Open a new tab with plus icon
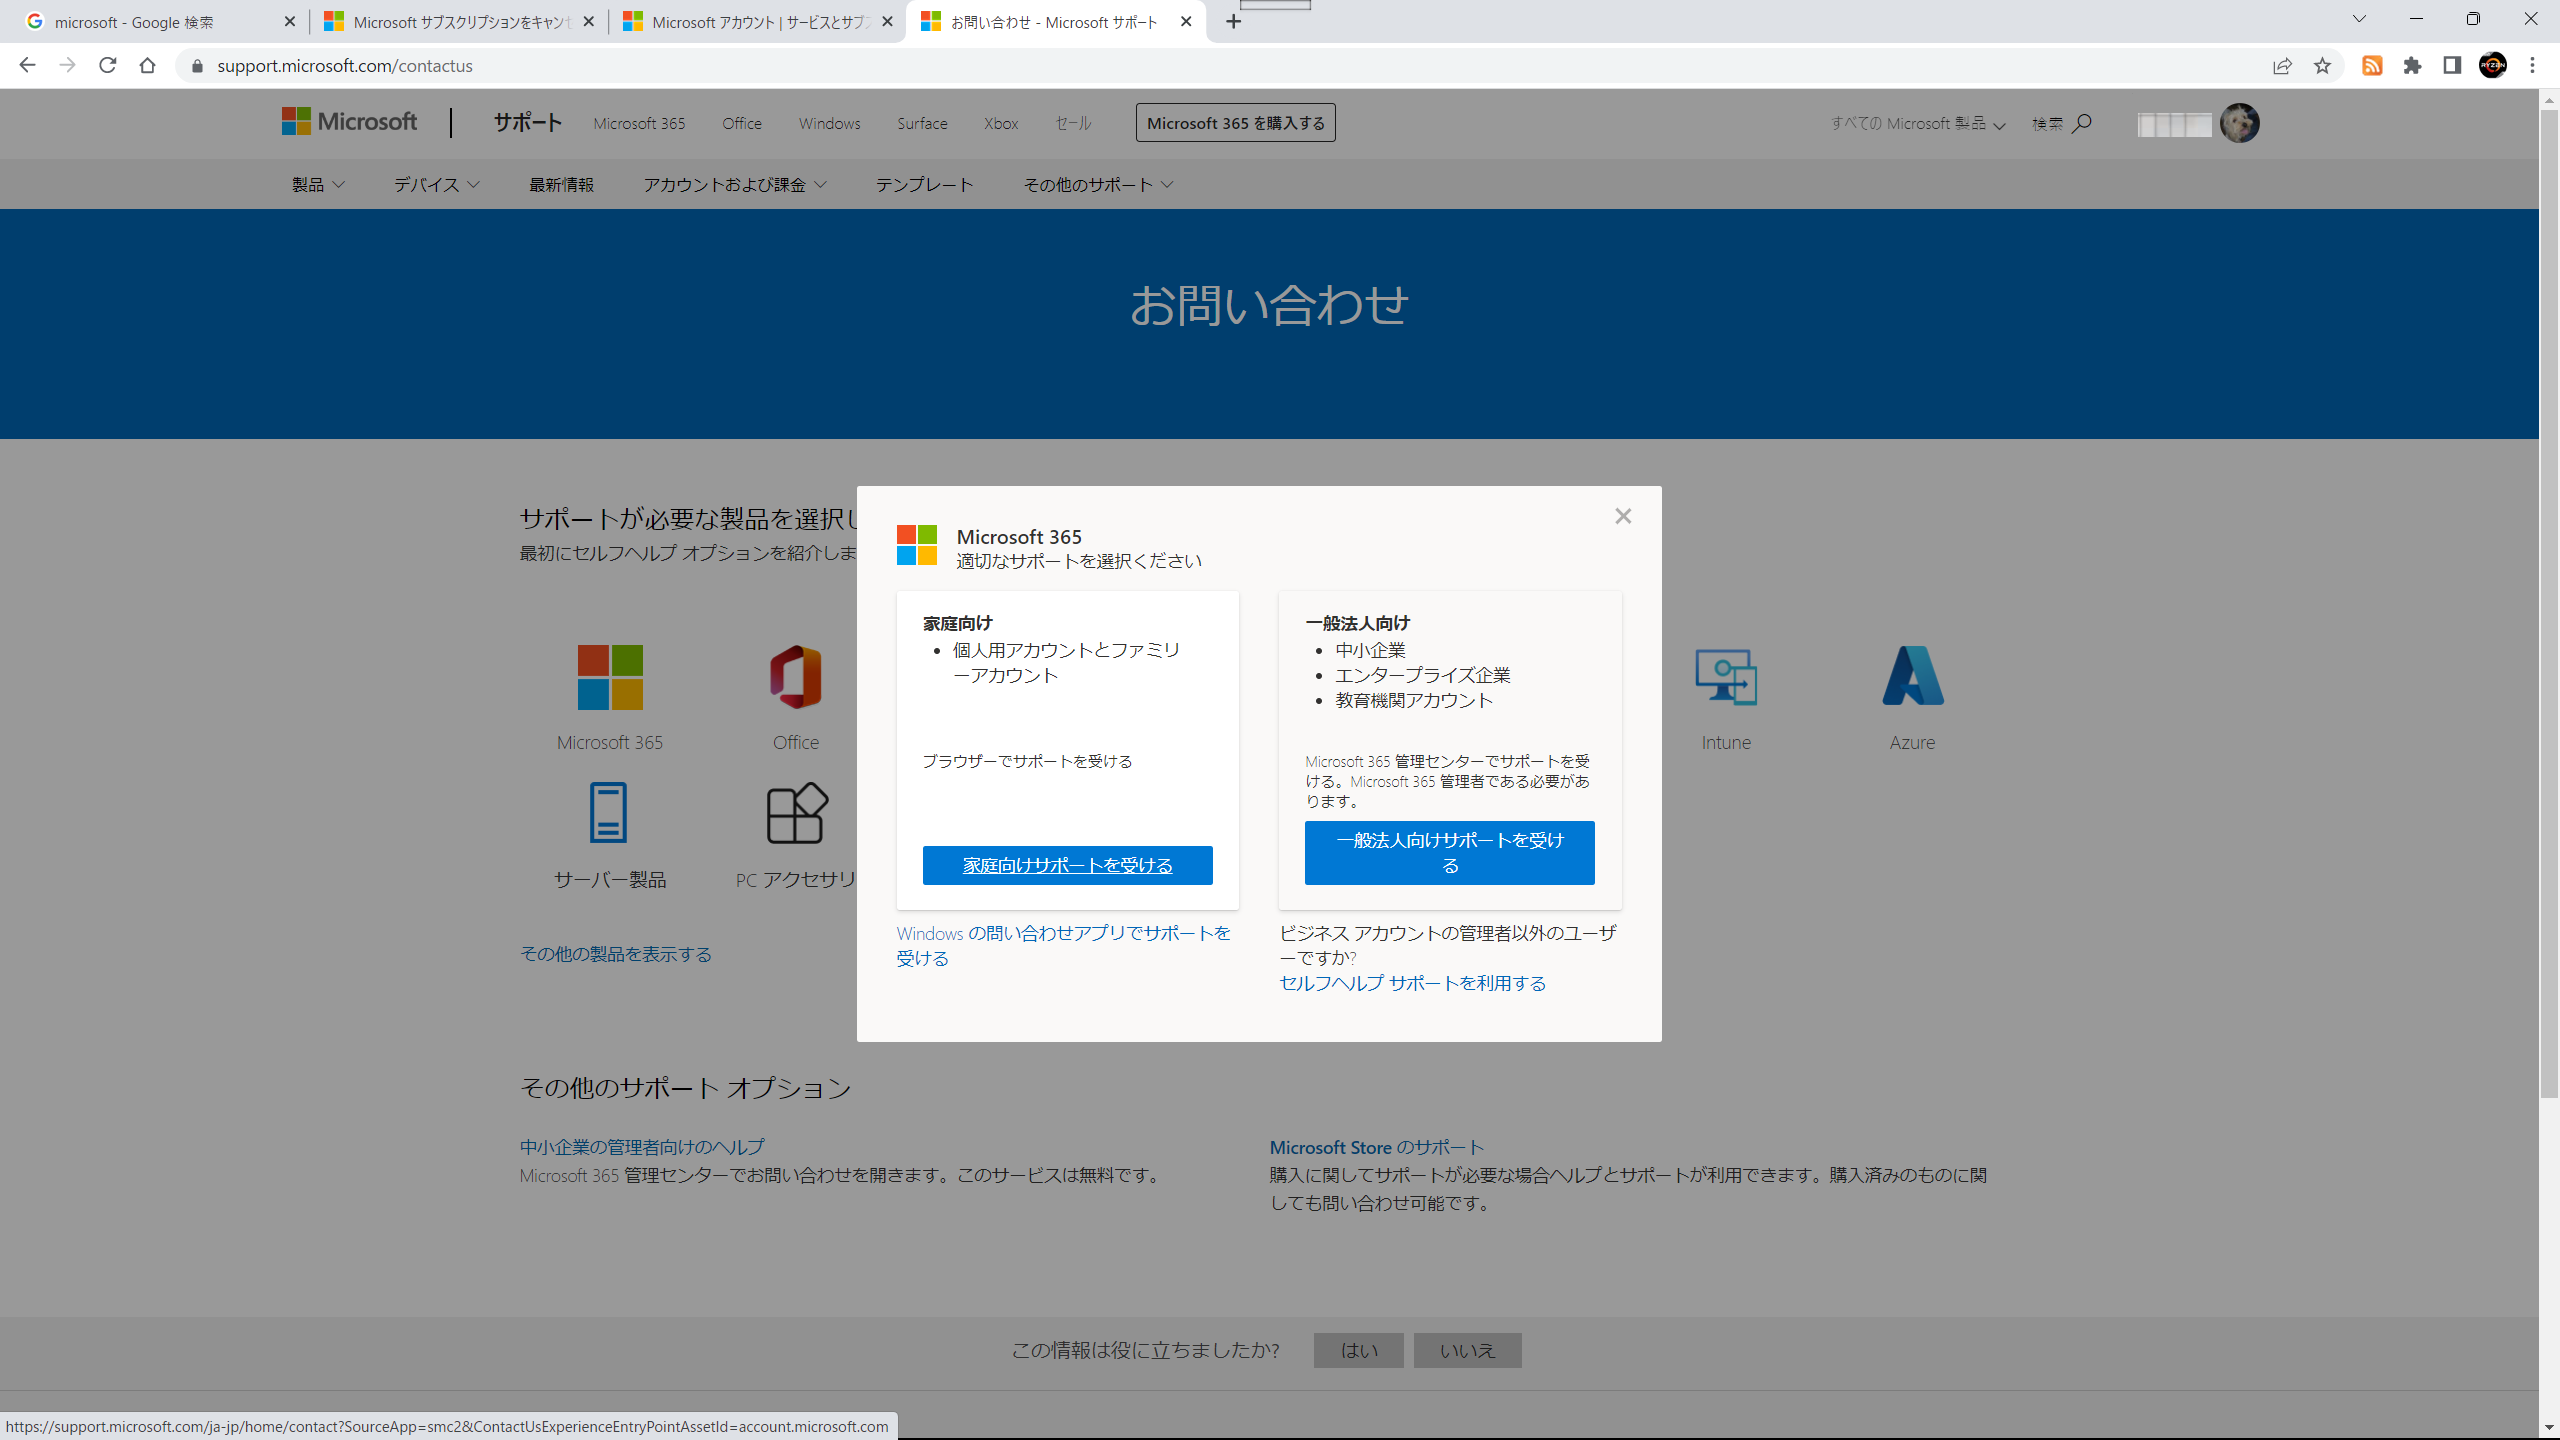This screenshot has width=2560, height=1440. click(1233, 21)
